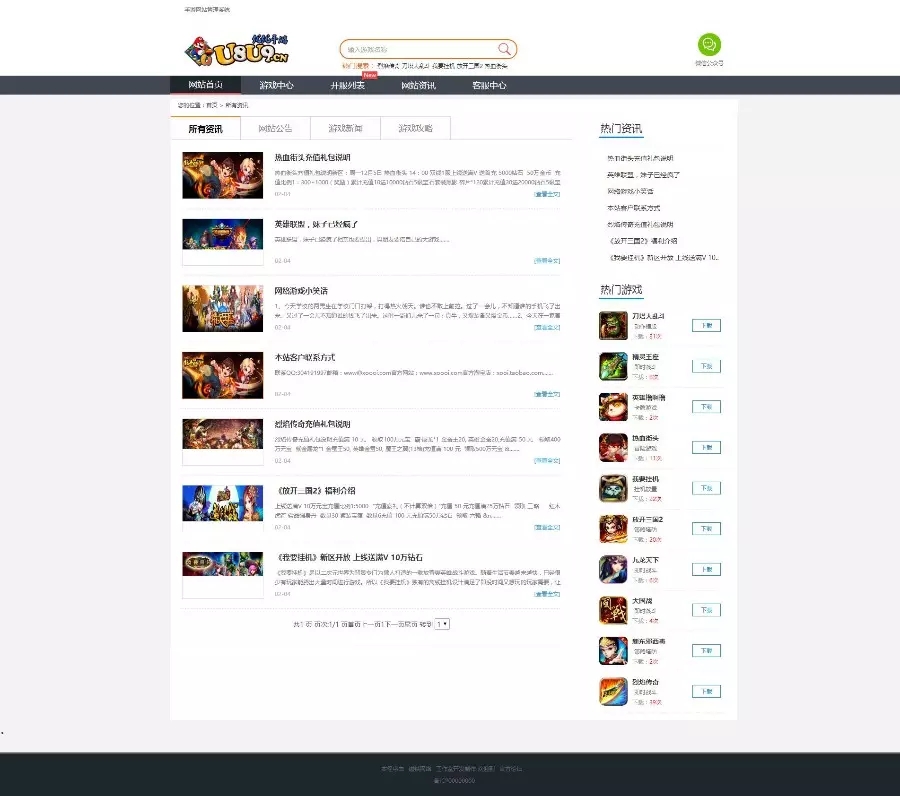Open 网站资讯 in navigation bar

click(418, 85)
